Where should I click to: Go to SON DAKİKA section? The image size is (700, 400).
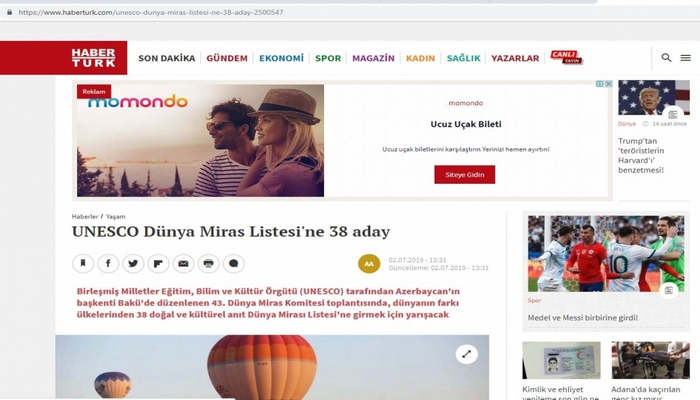point(167,58)
